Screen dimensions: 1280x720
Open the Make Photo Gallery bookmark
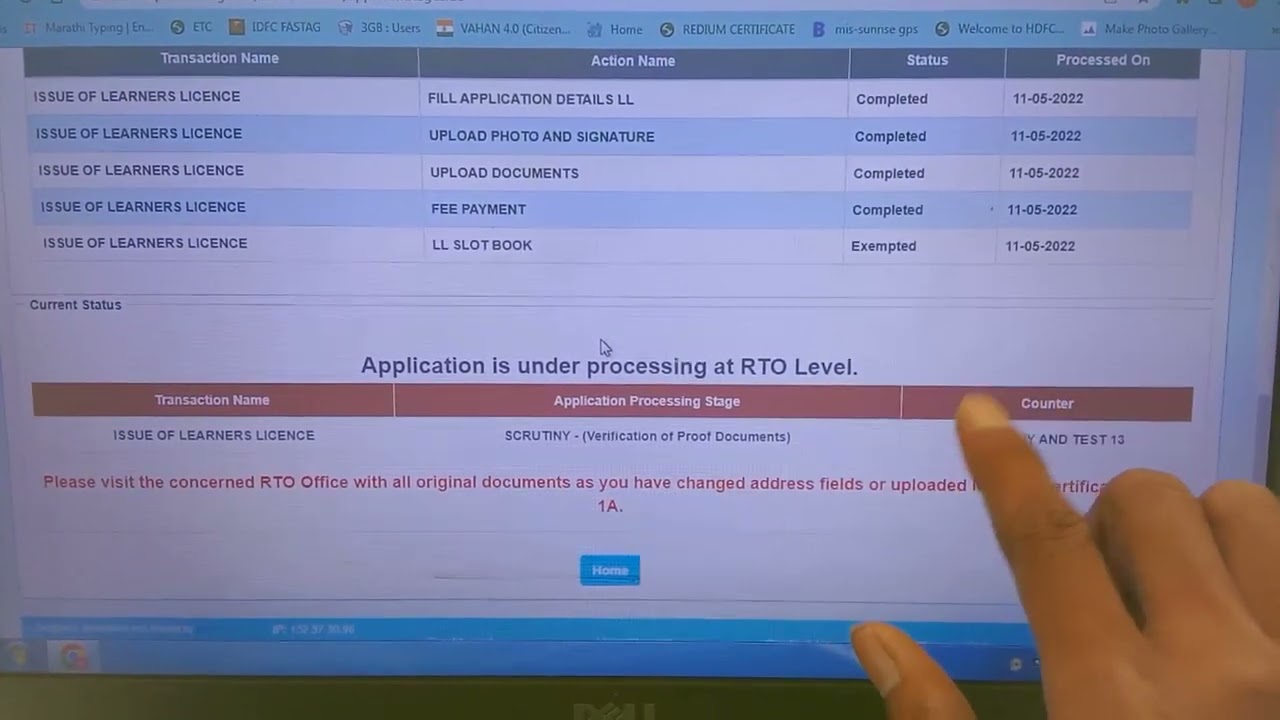pos(1150,29)
